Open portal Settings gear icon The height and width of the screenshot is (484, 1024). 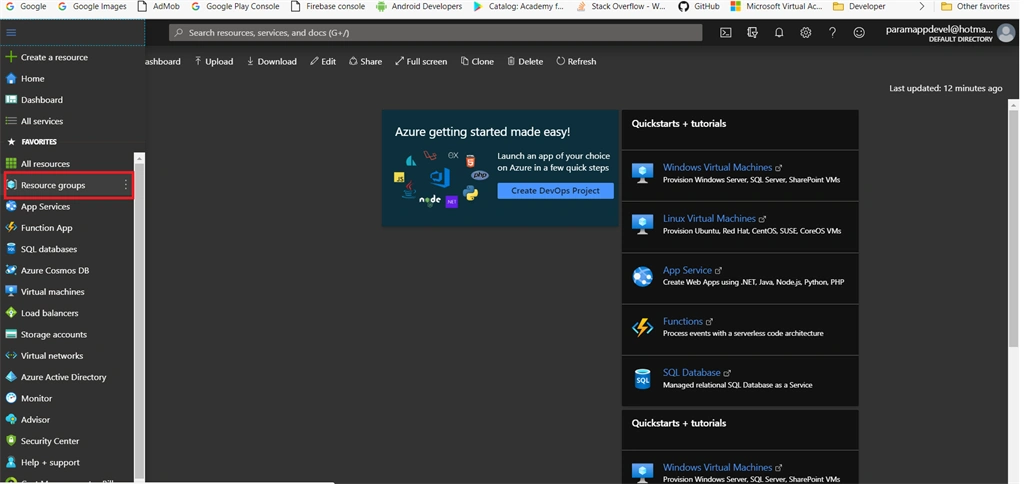point(806,33)
